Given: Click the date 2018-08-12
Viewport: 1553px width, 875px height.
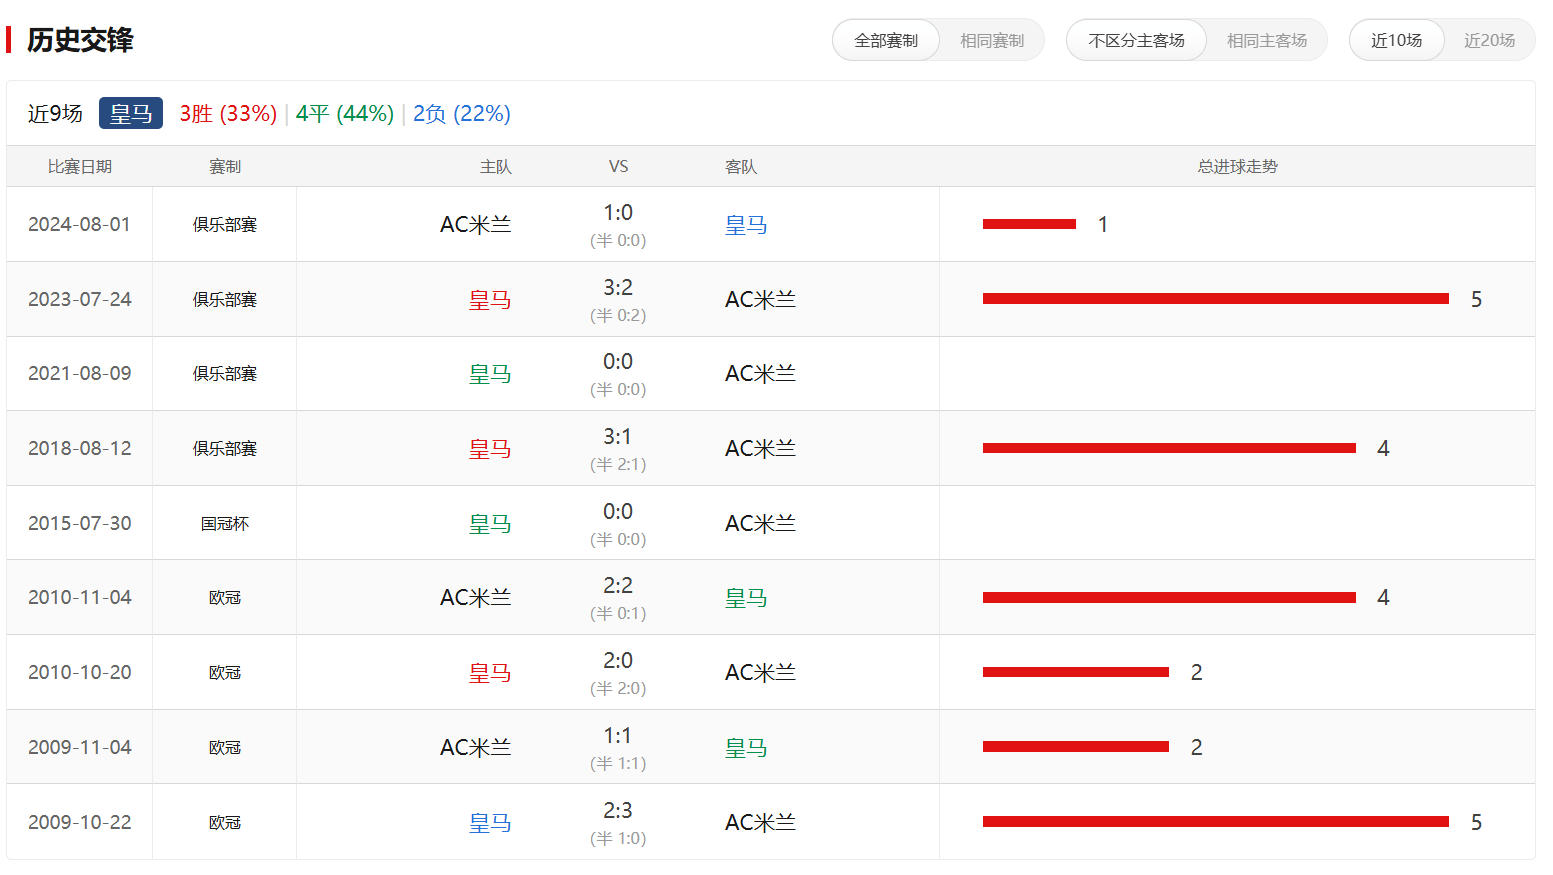Looking at the screenshot, I should tap(80, 448).
